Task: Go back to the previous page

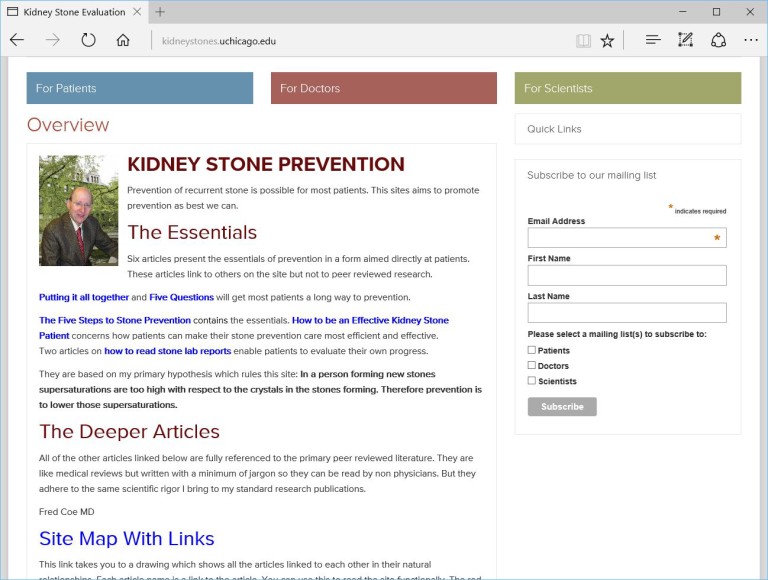Action: (17, 40)
